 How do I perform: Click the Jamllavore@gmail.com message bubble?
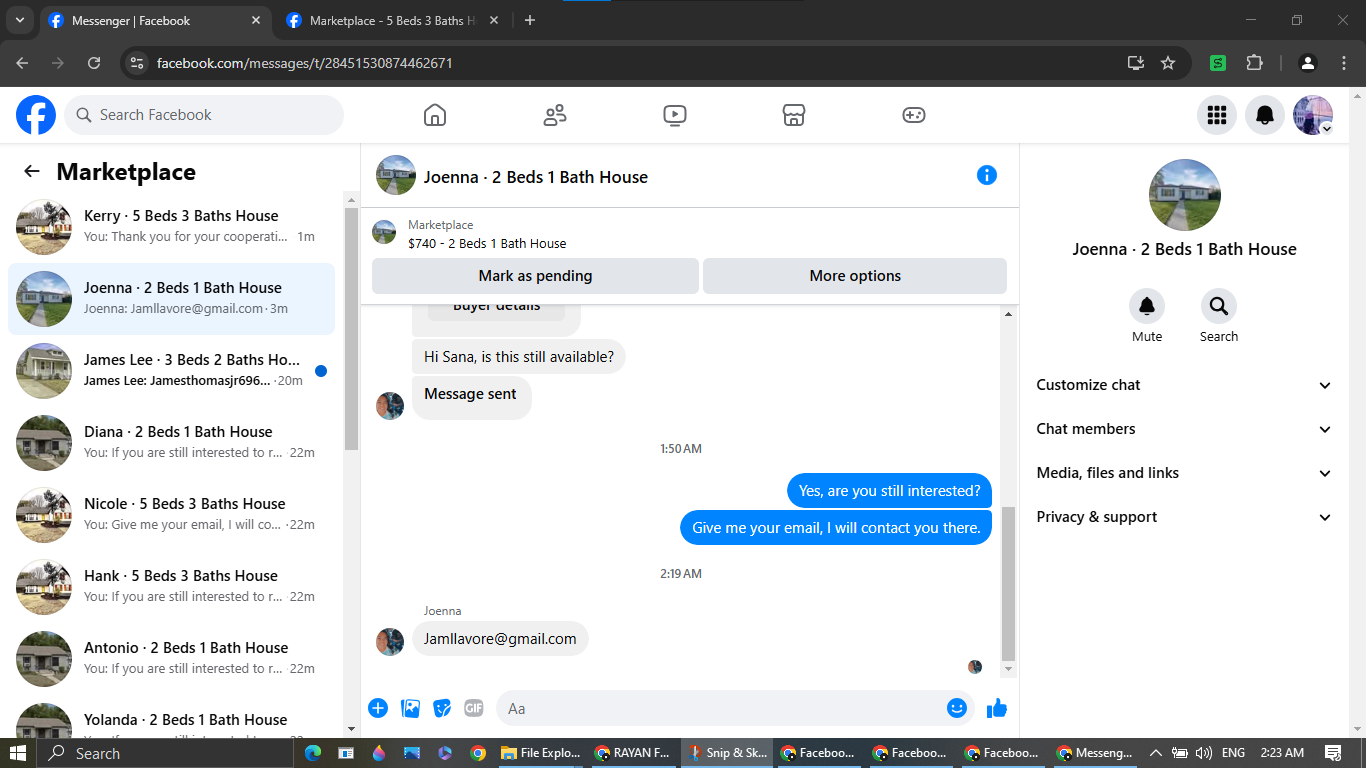(x=500, y=639)
